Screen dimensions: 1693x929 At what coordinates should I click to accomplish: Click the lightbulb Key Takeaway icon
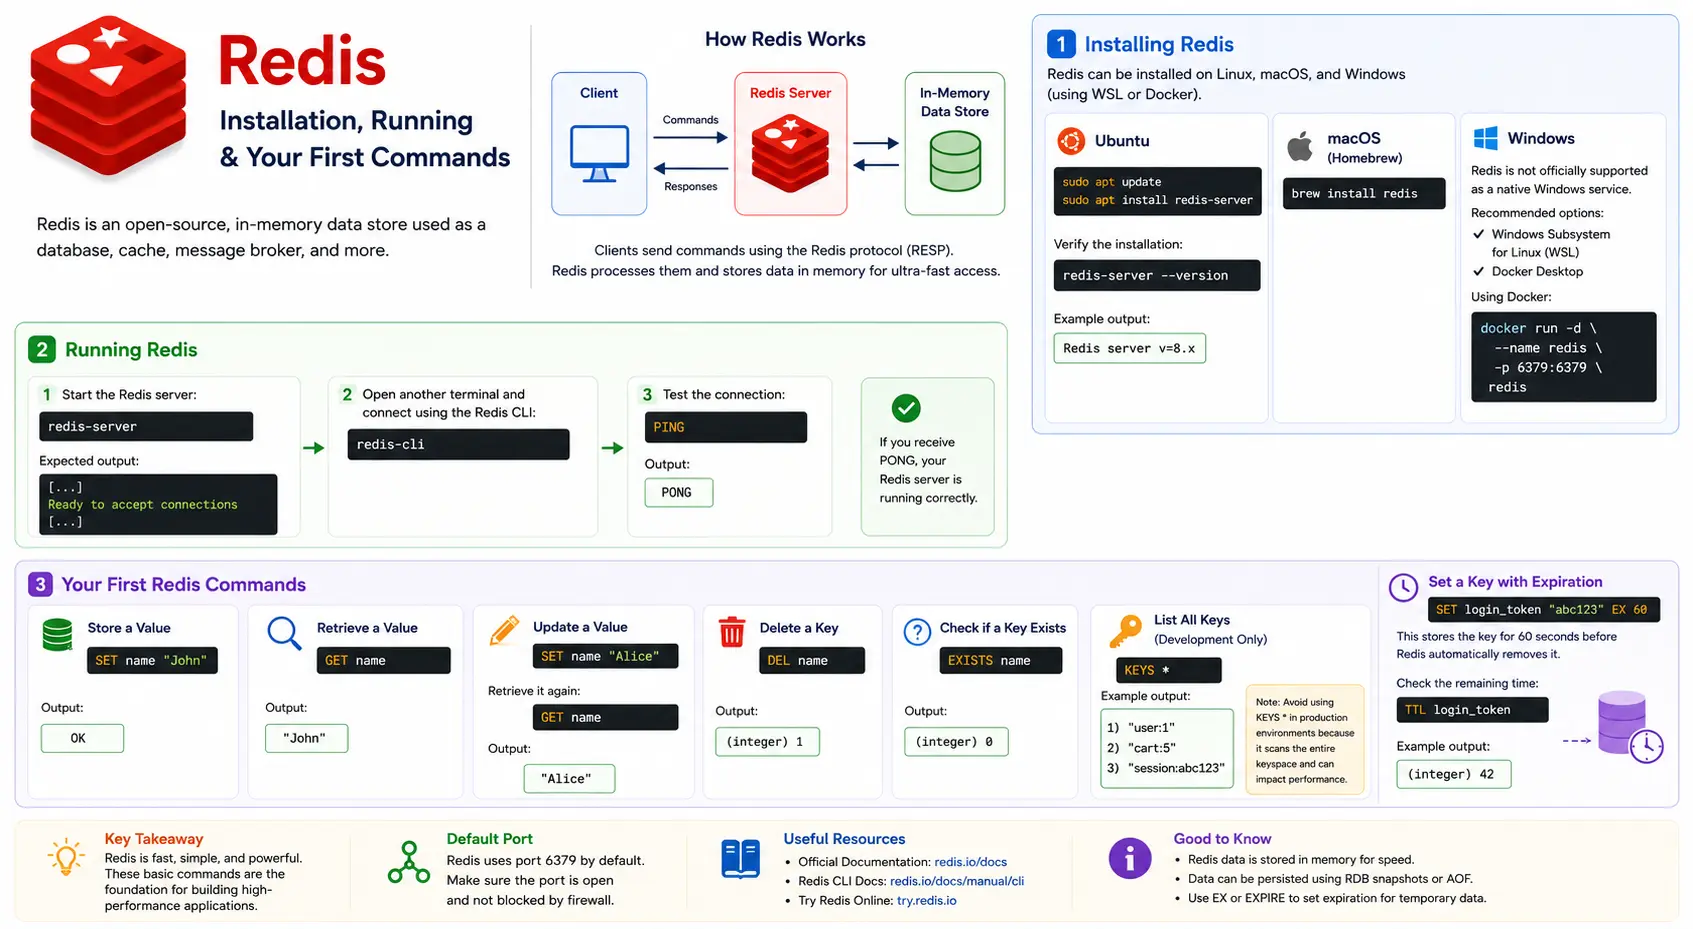pos(66,859)
